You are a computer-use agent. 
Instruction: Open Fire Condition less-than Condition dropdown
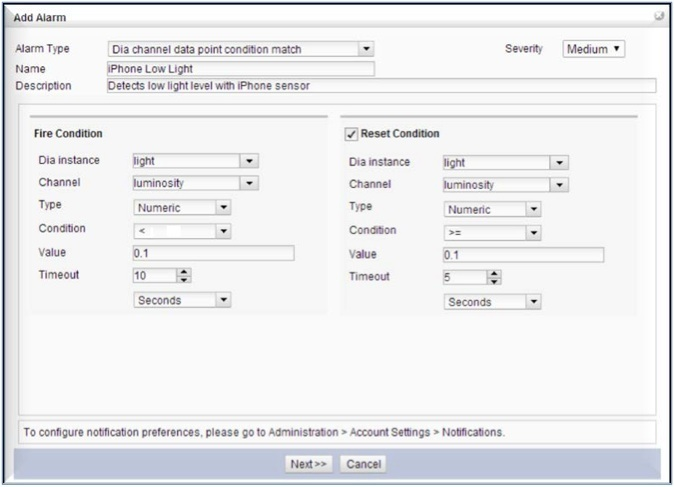pos(223,232)
